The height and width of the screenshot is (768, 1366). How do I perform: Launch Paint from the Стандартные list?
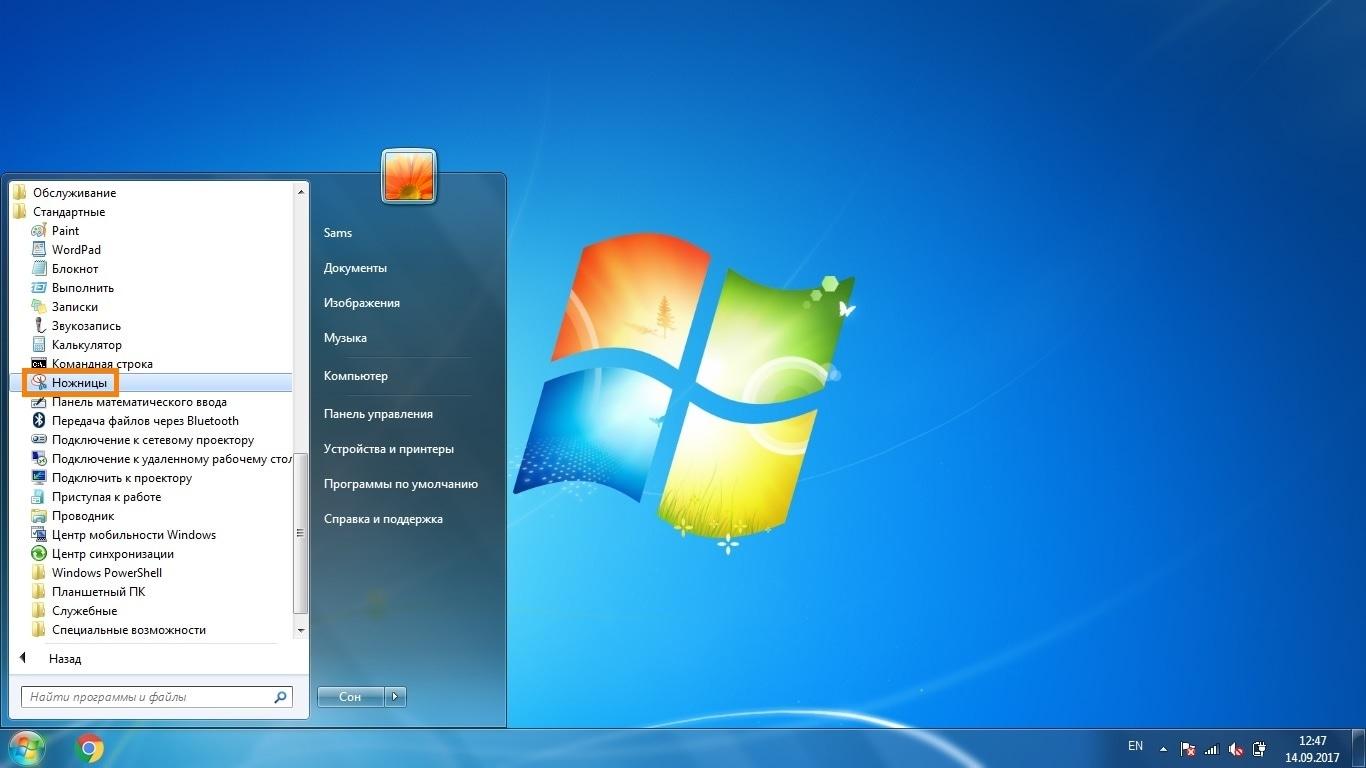[x=65, y=231]
